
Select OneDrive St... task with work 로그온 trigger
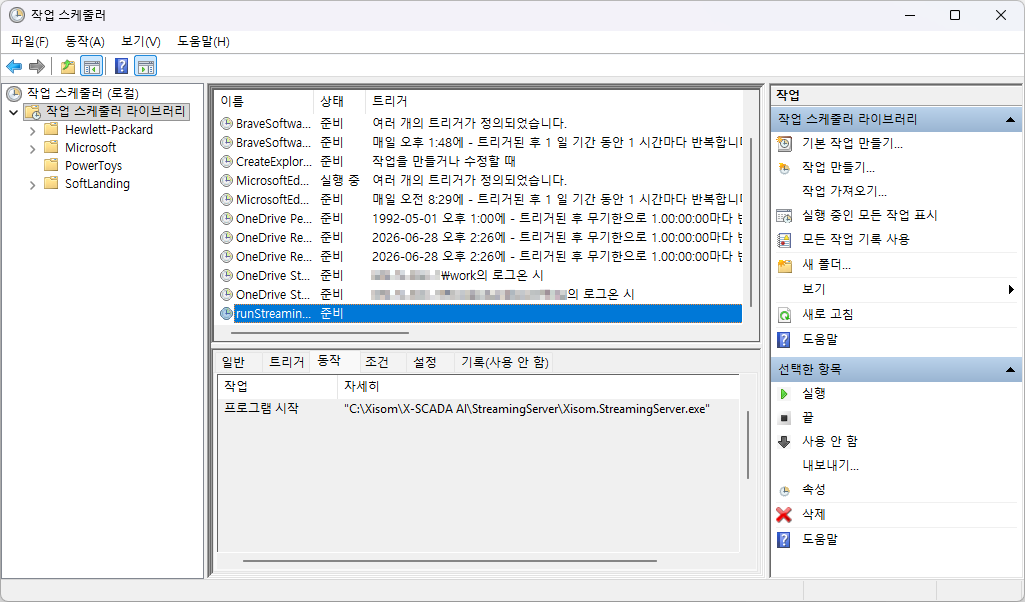(479, 276)
